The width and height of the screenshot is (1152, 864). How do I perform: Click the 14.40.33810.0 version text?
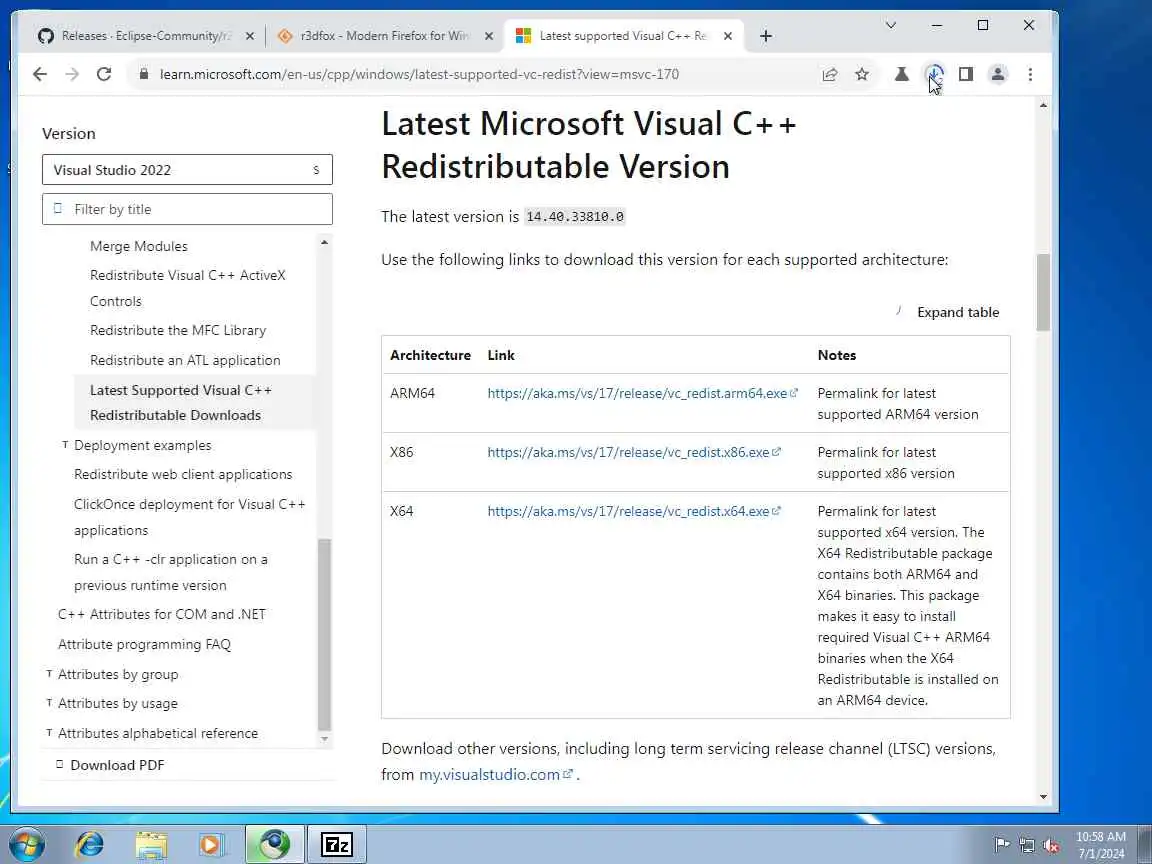tap(575, 217)
